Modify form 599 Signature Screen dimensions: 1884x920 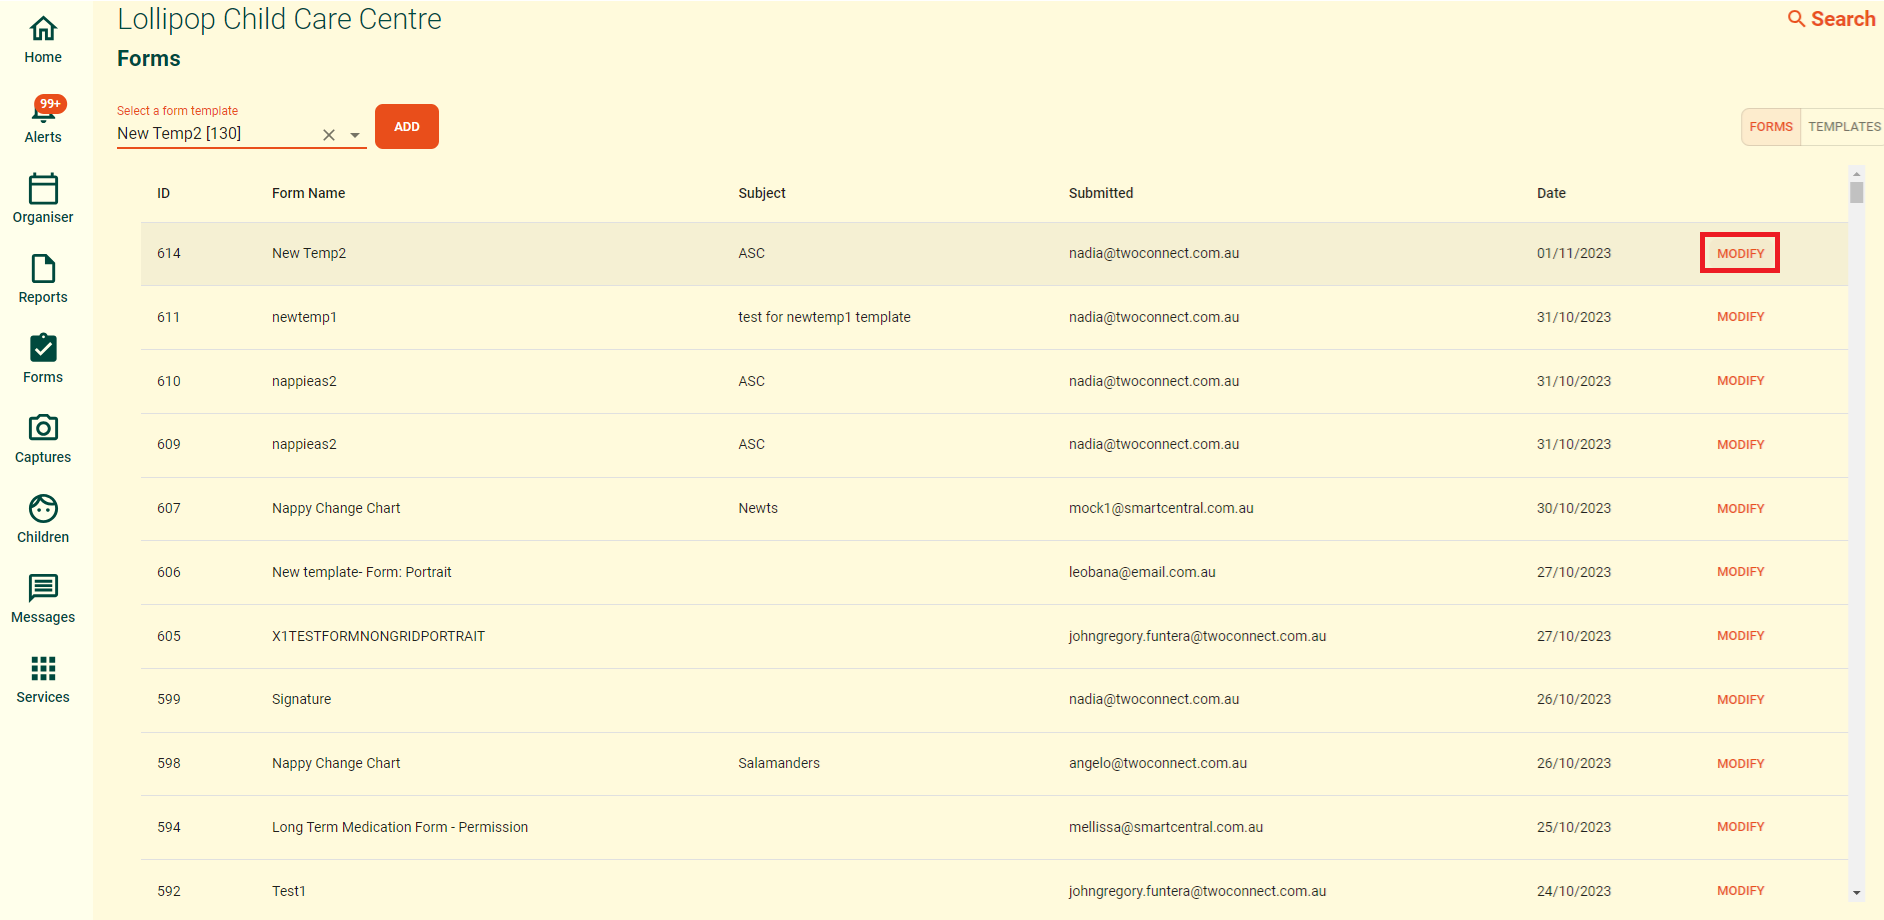pyautogui.click(x=1740, y=700)
